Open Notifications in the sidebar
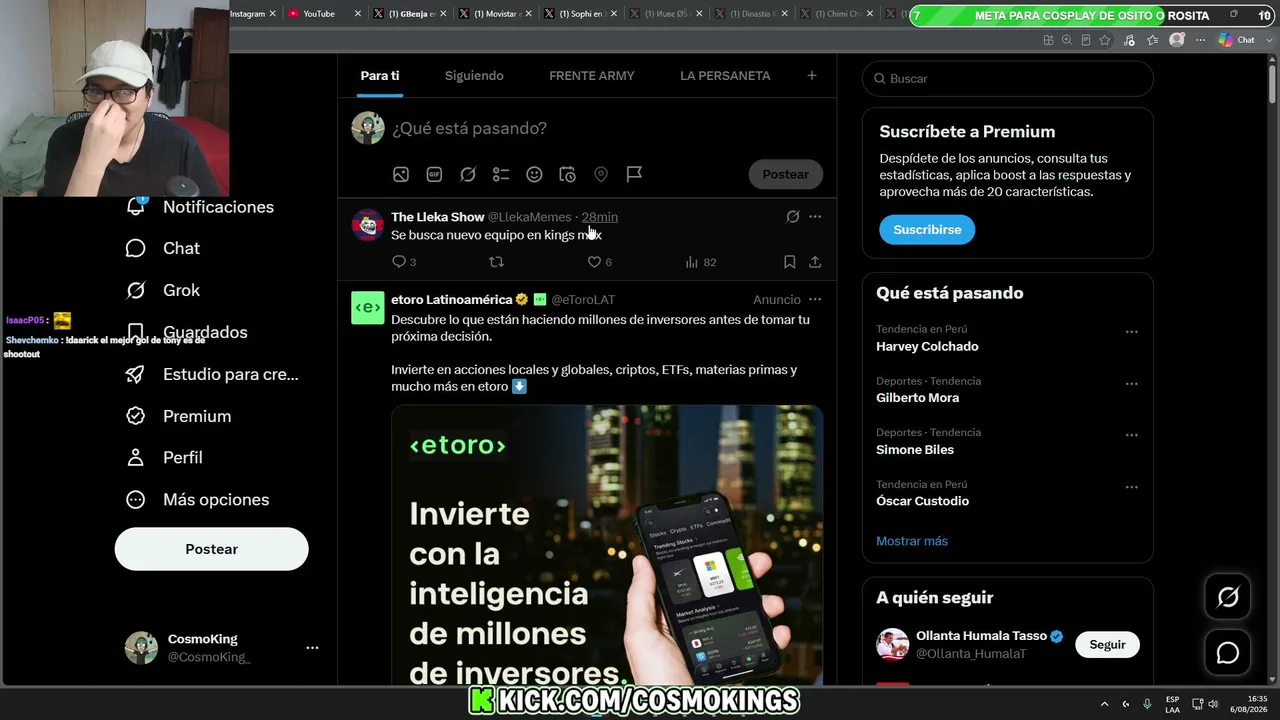The width and height of the screenshot is (1280, 720). (200, 207)
